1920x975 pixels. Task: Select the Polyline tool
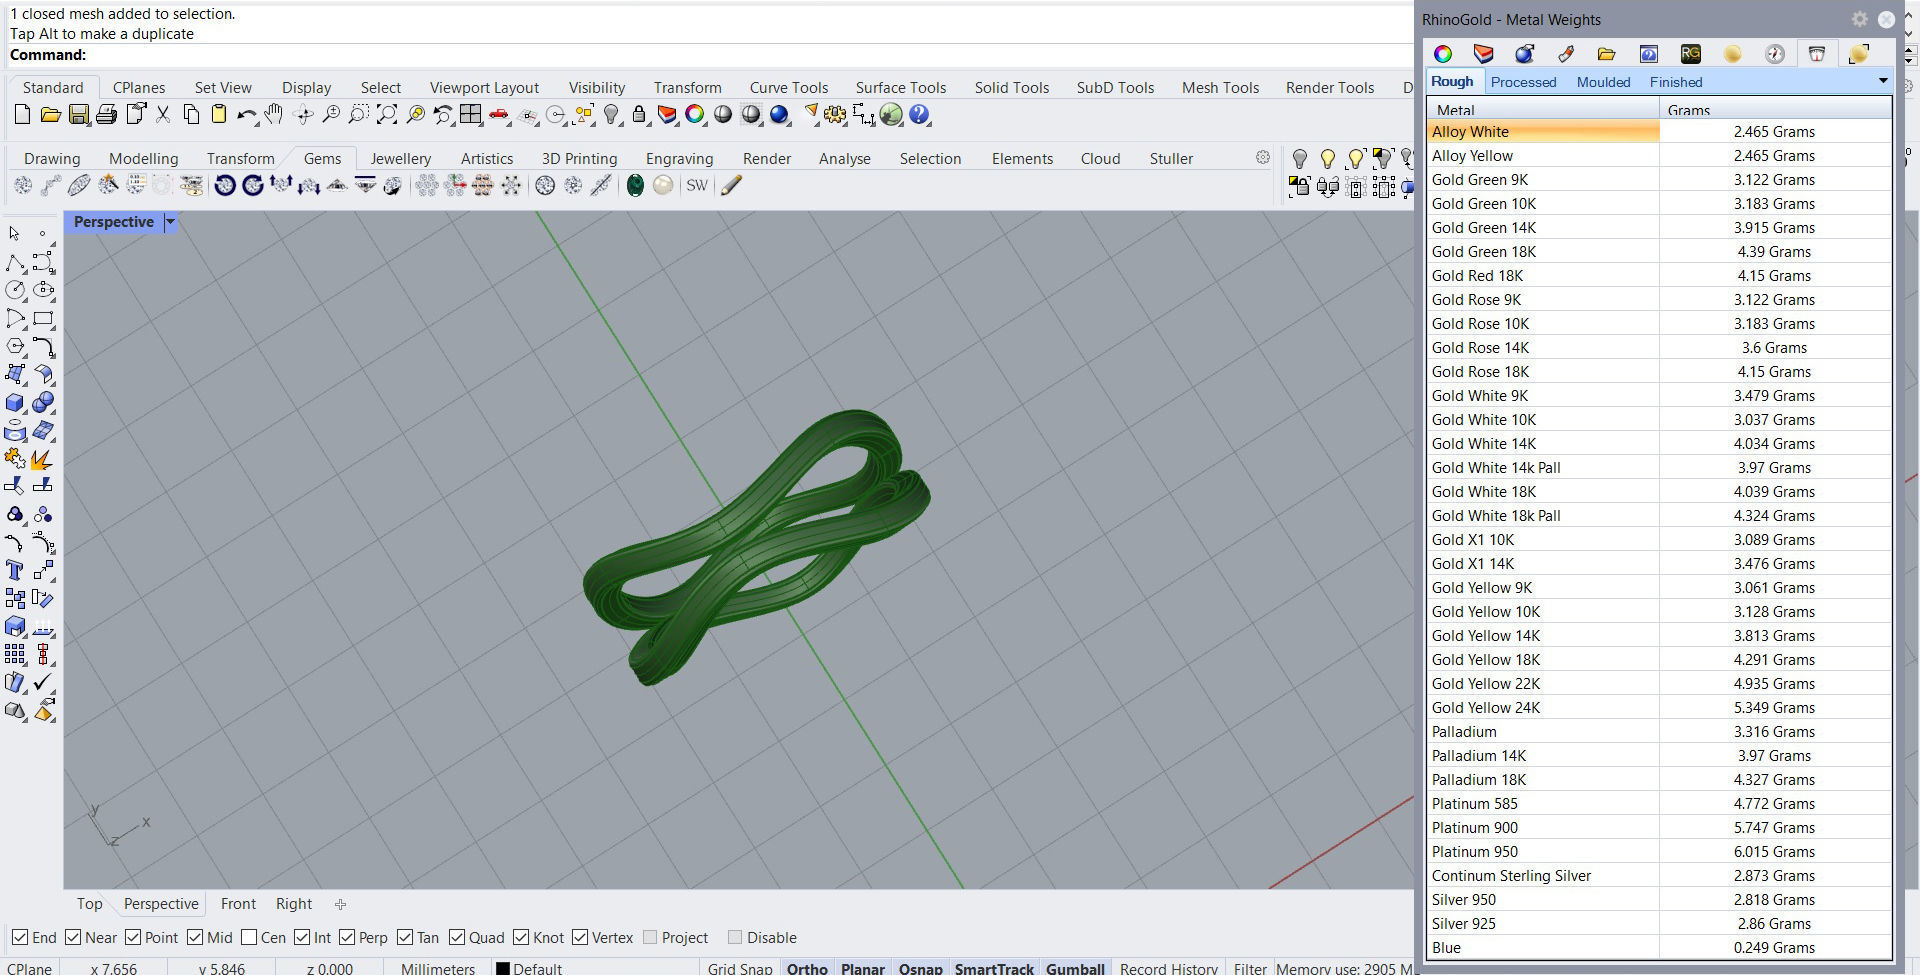point(14,262)
